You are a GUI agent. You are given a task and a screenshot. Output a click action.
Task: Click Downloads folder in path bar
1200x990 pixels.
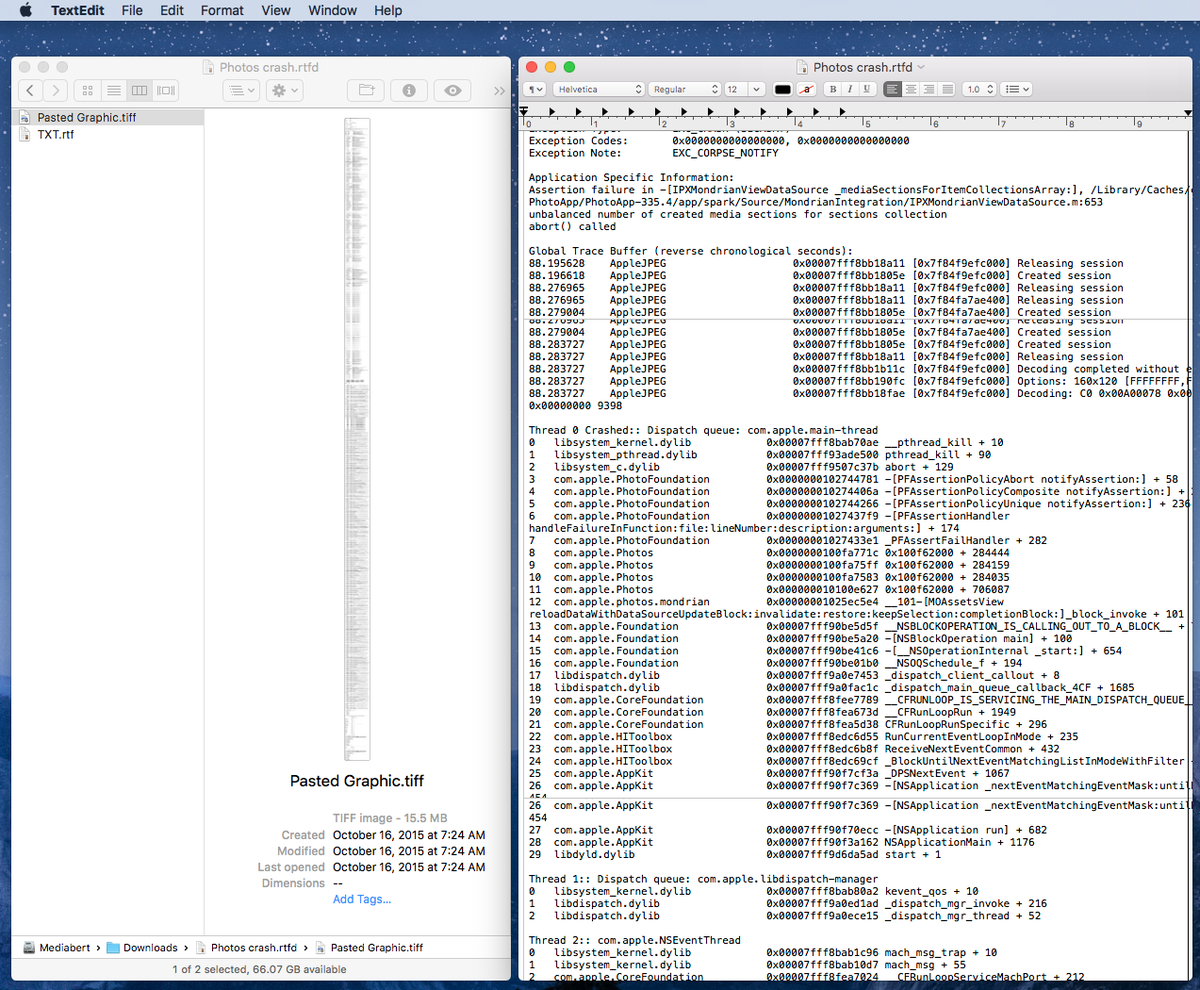(x=142, y=947)
